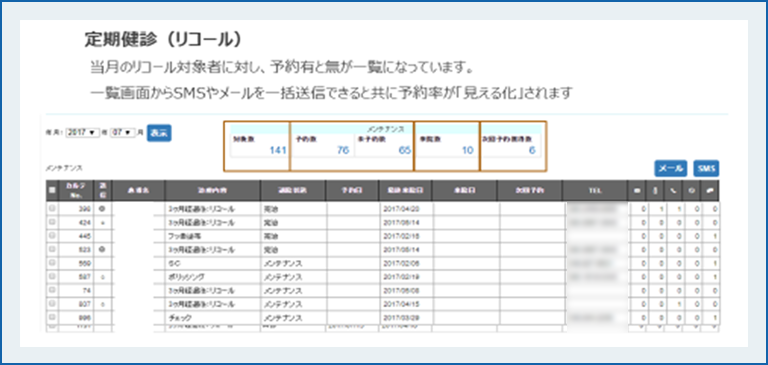The height and width of the screenshot is (365, 768).
Task: Click the next-appointment count value 6
Action: tap(532, 150)
